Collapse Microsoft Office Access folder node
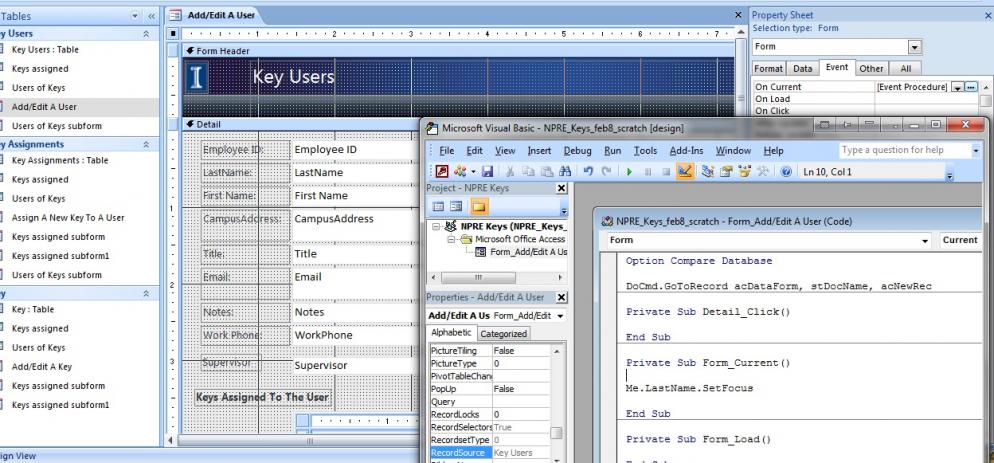This screenshot has width=994, height=463. click(x=451, y=239)
